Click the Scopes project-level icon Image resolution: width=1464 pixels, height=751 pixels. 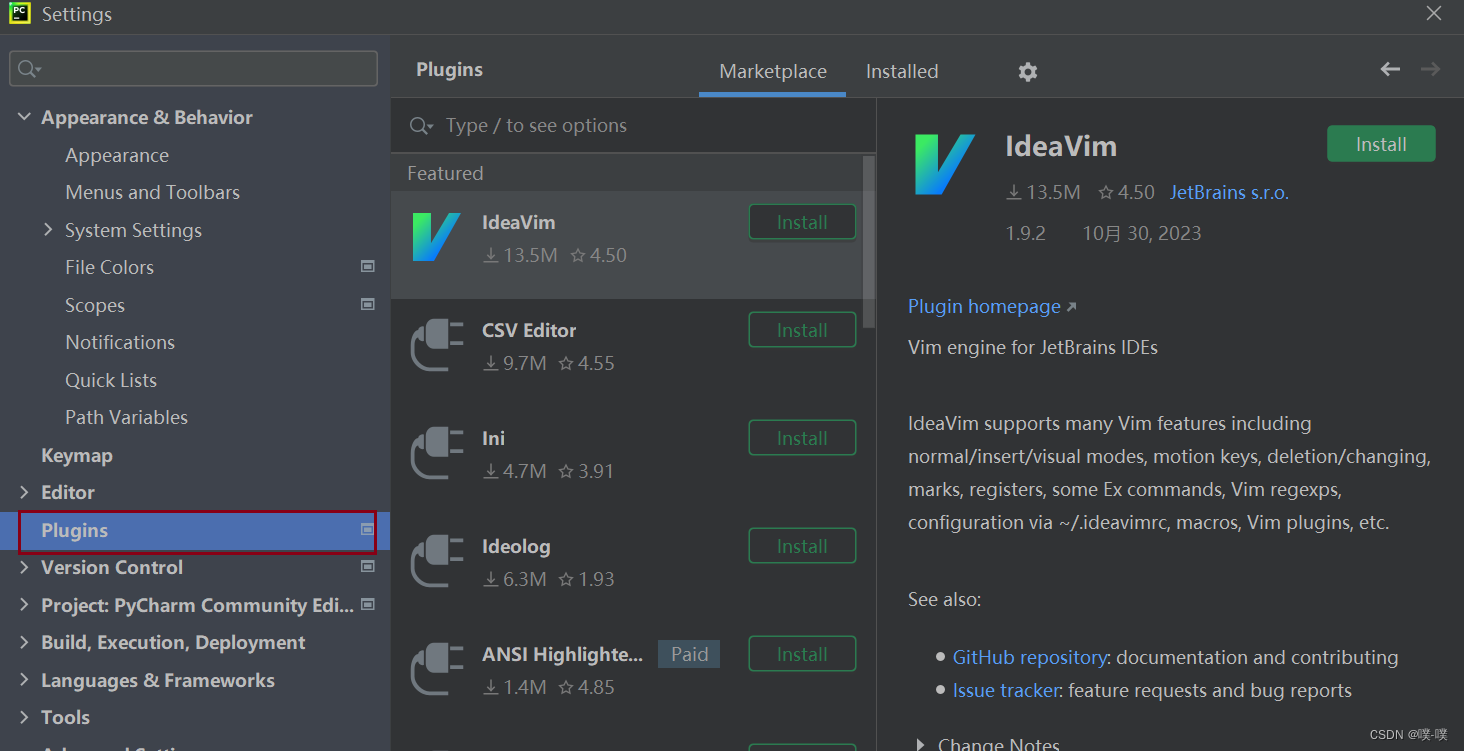click(368, 304)
